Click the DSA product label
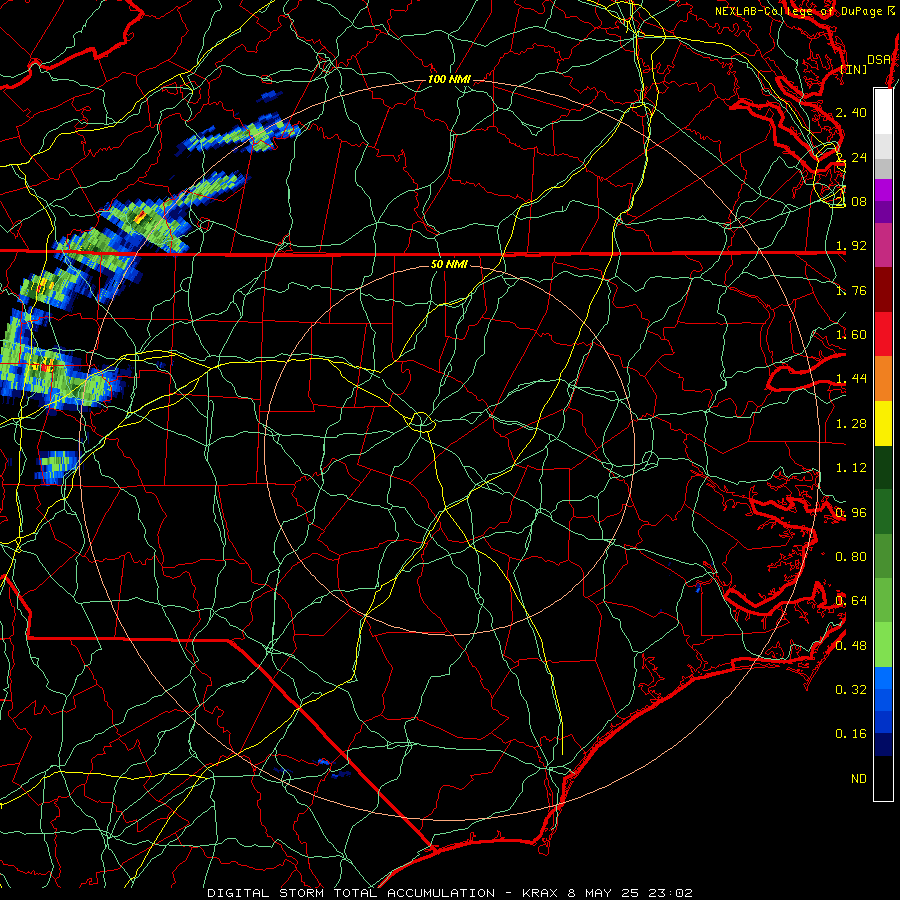900x900 pixels. point(879,59)
